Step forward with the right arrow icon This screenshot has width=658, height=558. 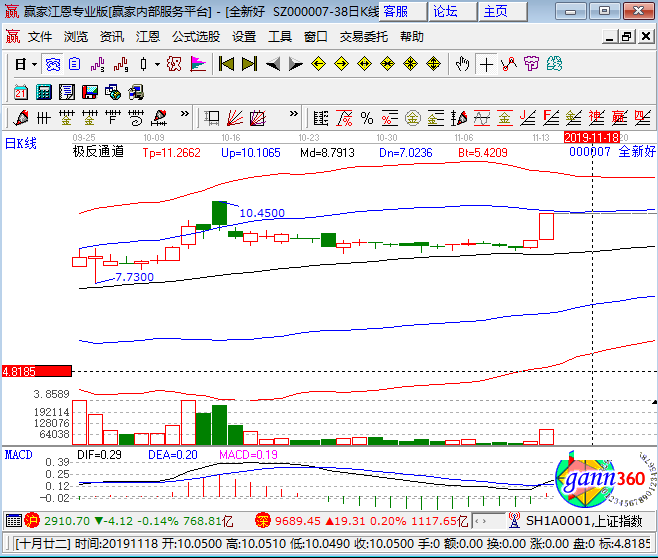tap(296, 65)
